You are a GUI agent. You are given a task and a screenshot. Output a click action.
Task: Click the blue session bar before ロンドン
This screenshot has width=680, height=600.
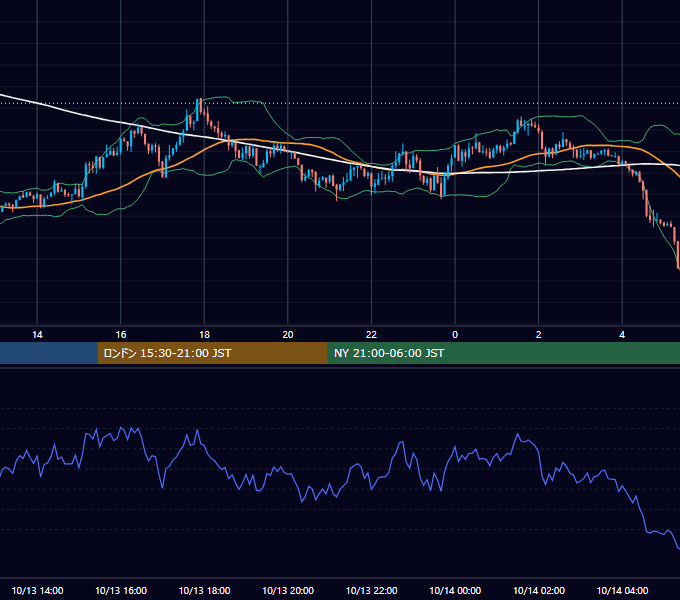[49, 353]
